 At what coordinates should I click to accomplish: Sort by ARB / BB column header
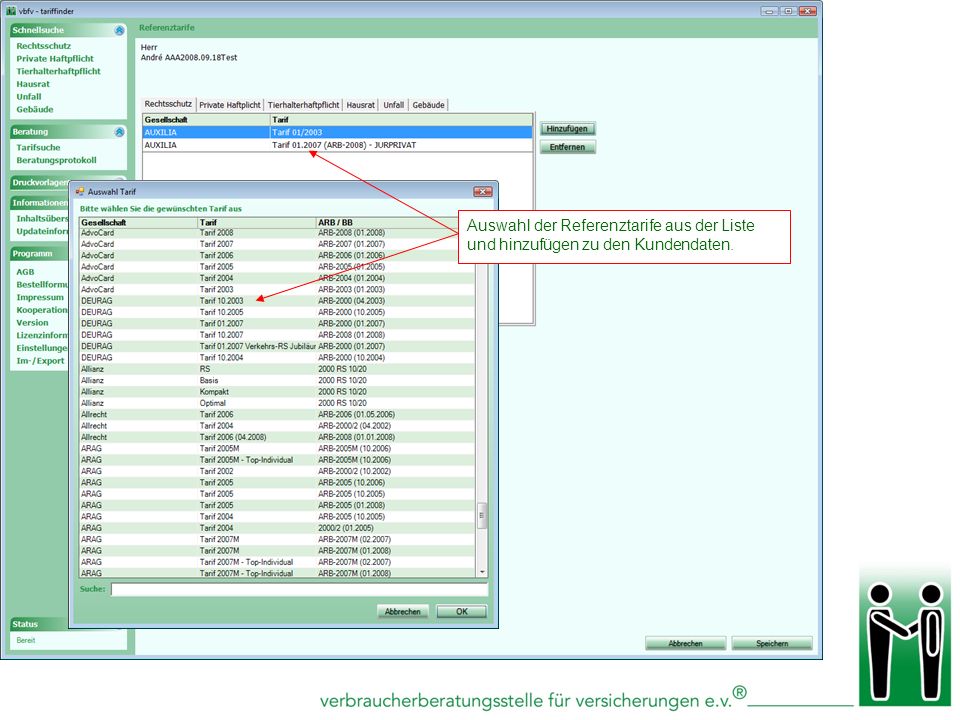coord(396,223)
